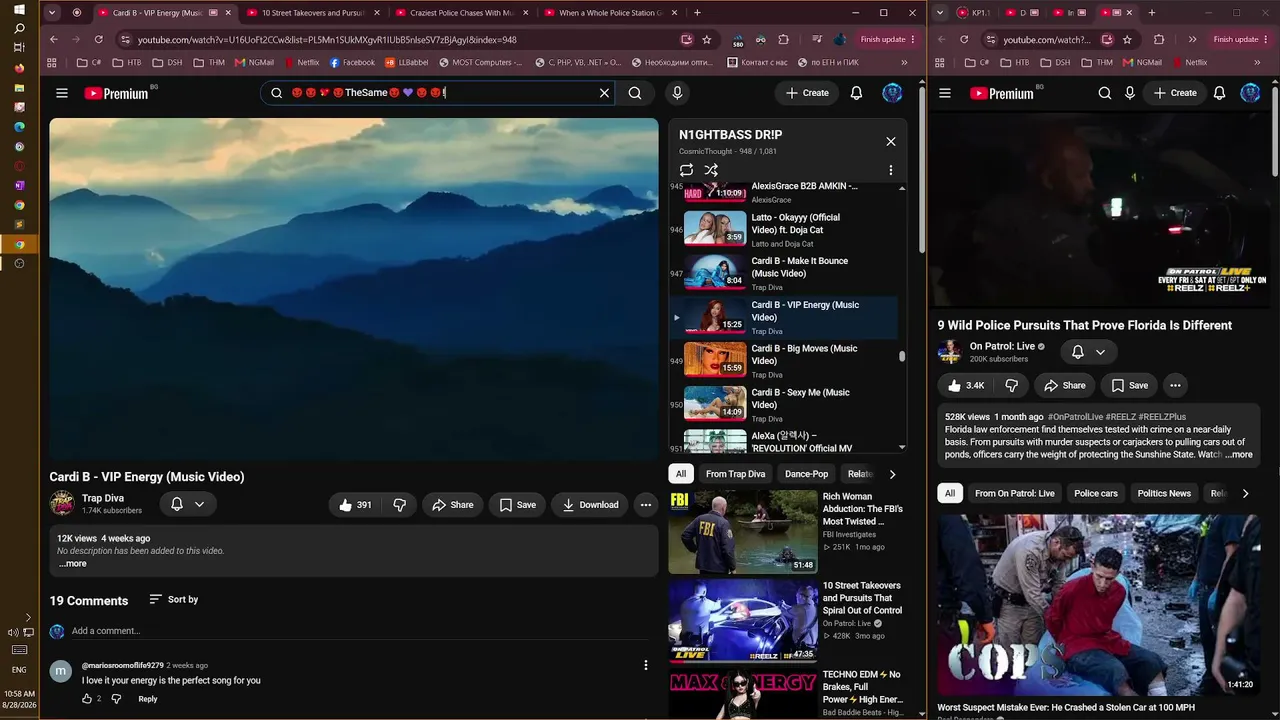Select the Dance-Pop filter chip
The height and width of the screenshot is (720, 1280).
806,474
